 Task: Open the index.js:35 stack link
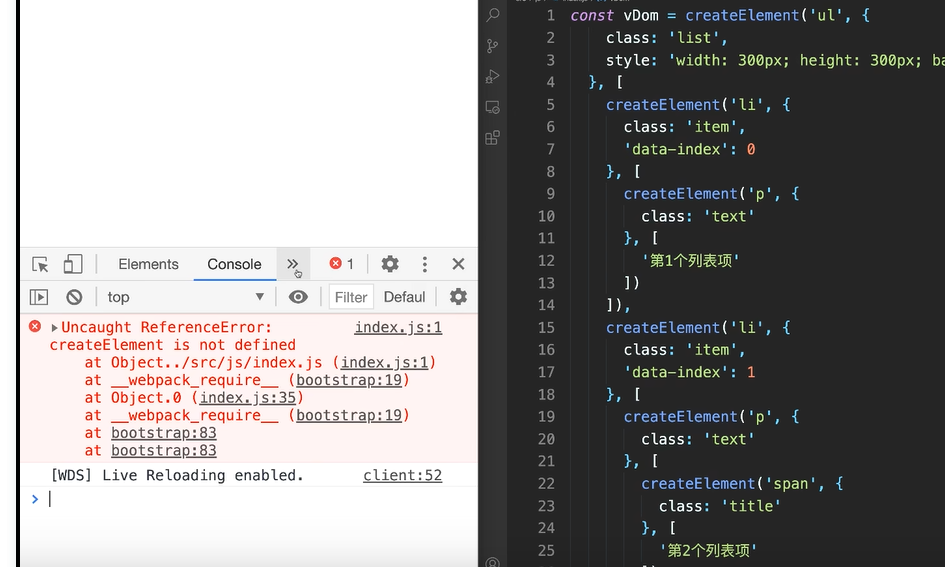point(248,398)
